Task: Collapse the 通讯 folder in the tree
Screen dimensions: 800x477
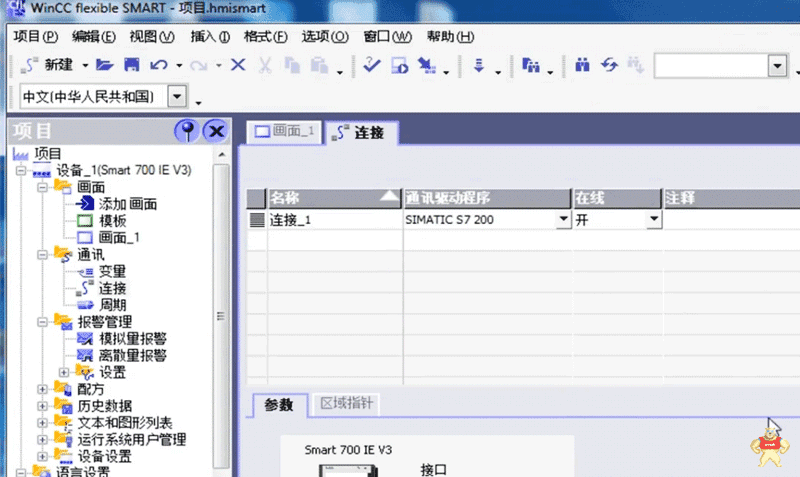Action: (42, 255)
